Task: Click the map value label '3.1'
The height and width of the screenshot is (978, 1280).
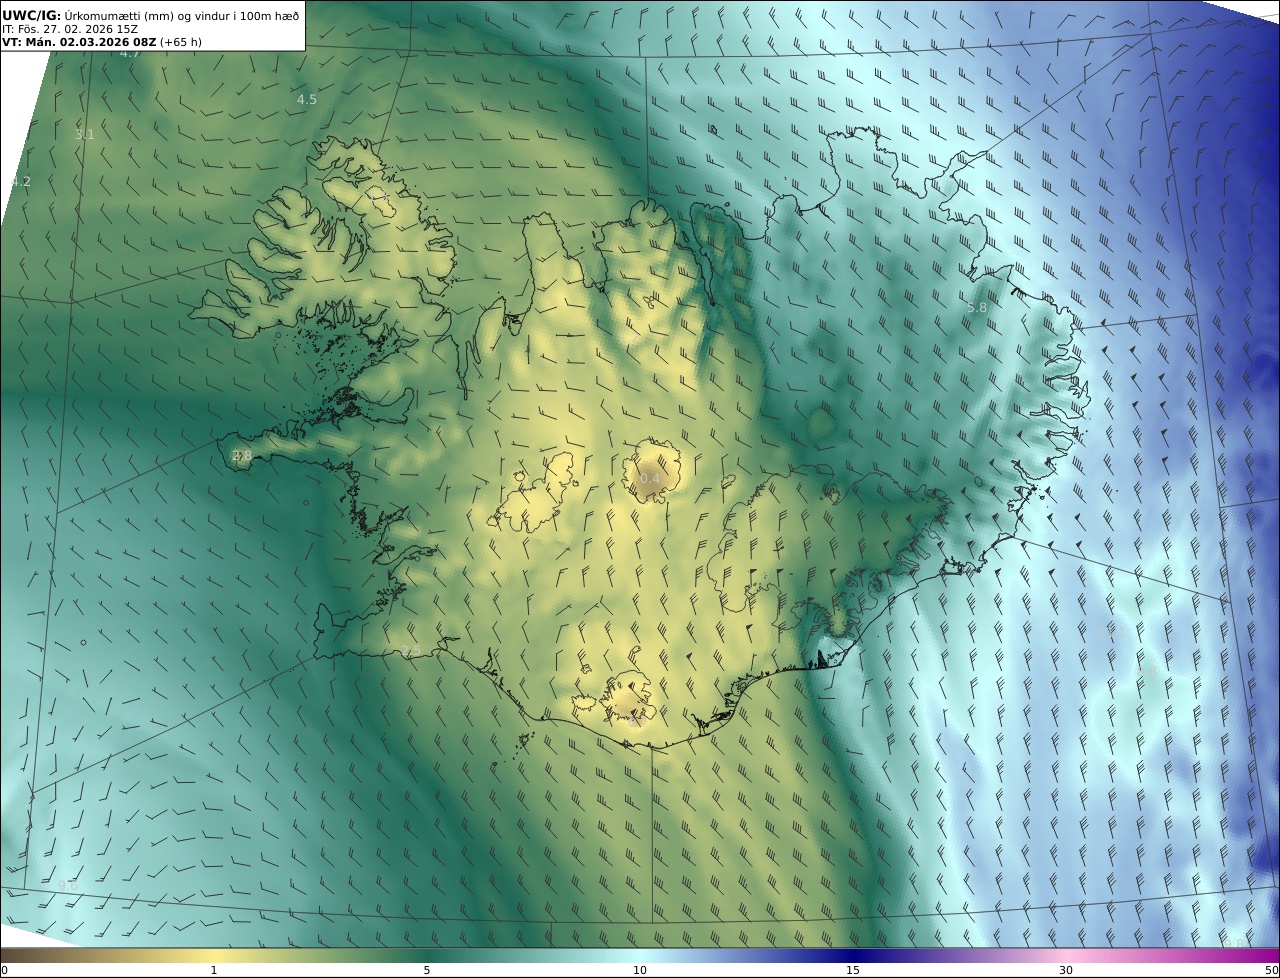Action: point(85,134)
